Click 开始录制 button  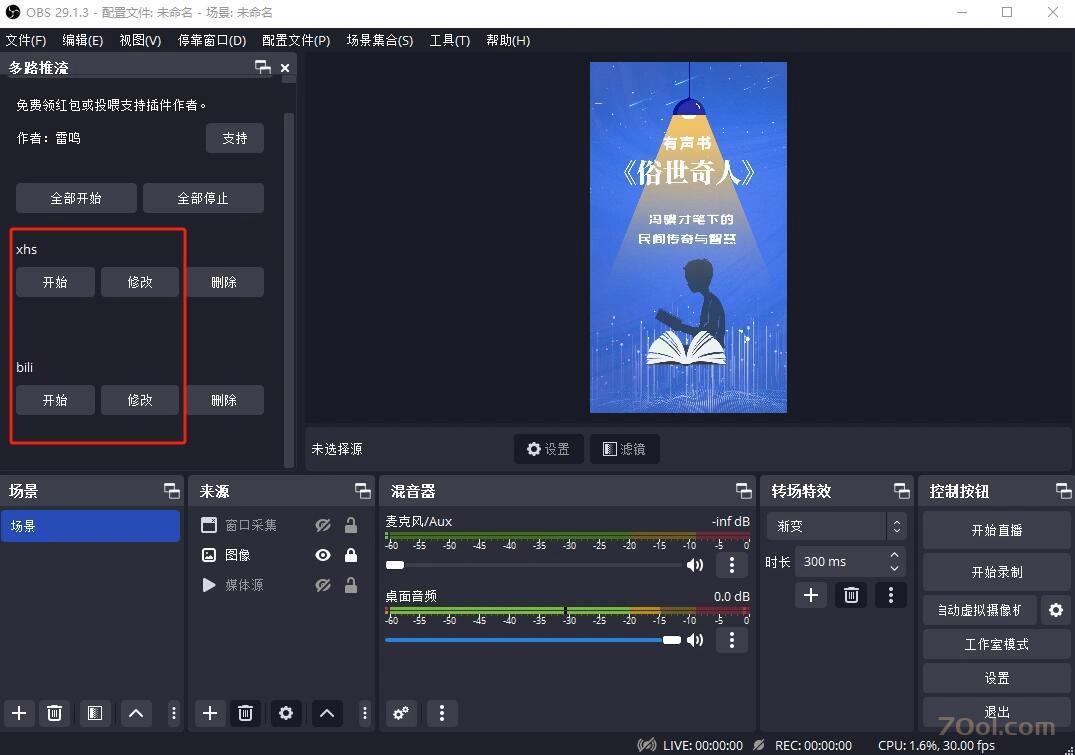(x=996, y=572)
